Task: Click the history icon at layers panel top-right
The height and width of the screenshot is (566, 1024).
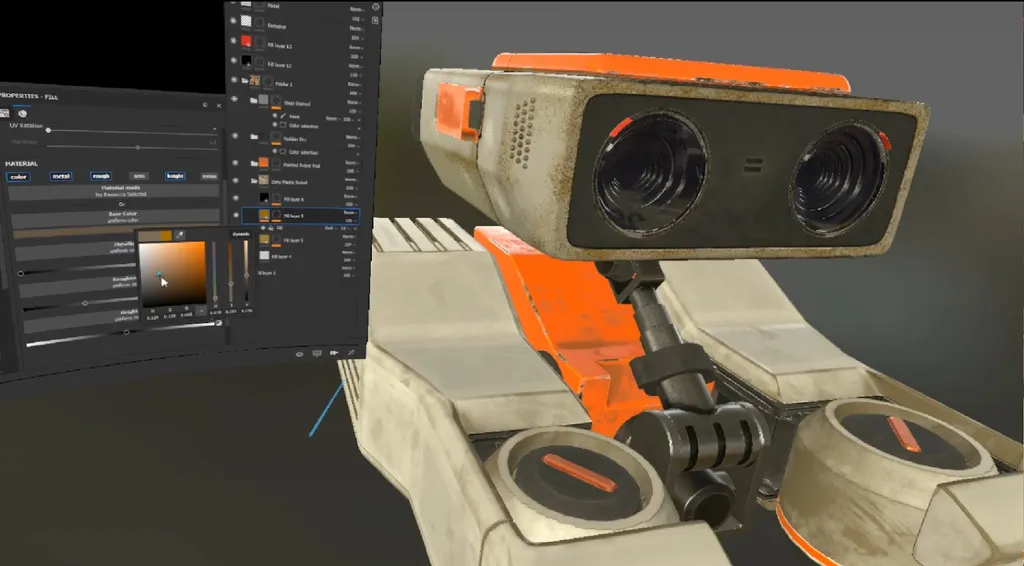Action: tap(375, 7)
